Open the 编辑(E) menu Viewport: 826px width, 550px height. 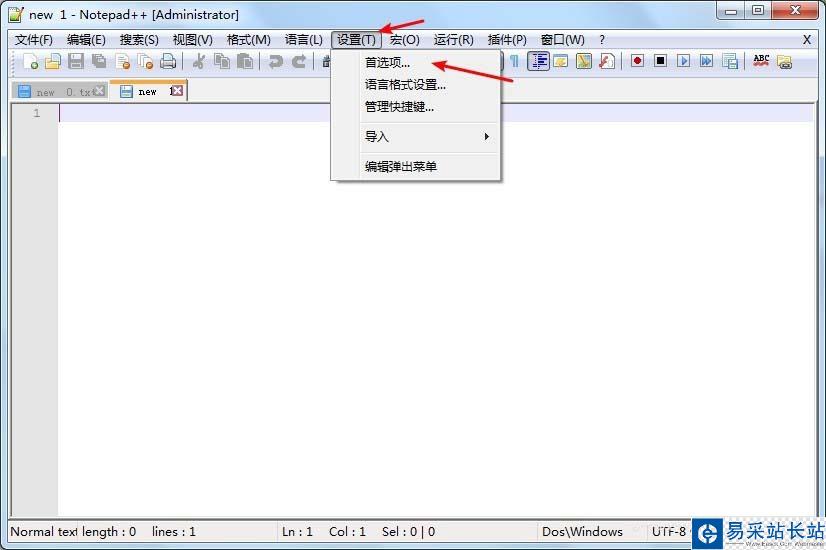pos(86,40)
